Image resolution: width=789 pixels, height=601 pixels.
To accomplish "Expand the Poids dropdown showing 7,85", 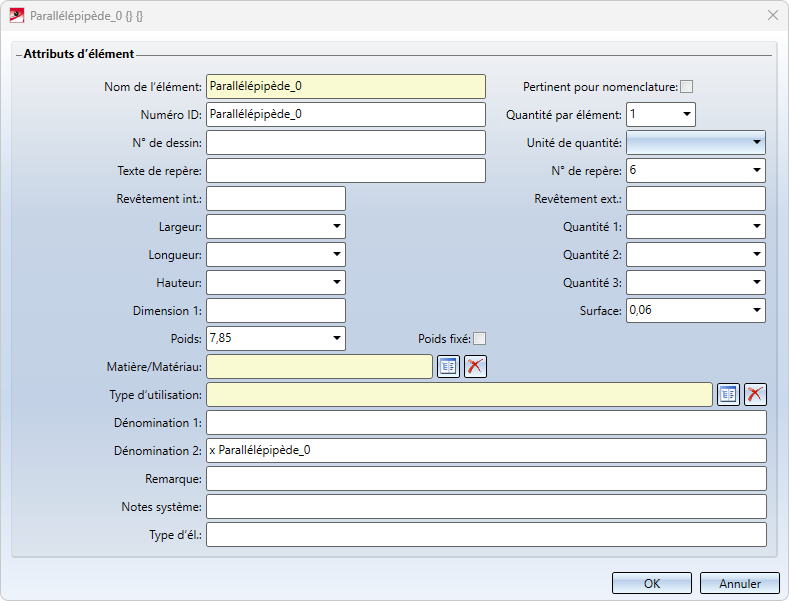I will point(336,339).
